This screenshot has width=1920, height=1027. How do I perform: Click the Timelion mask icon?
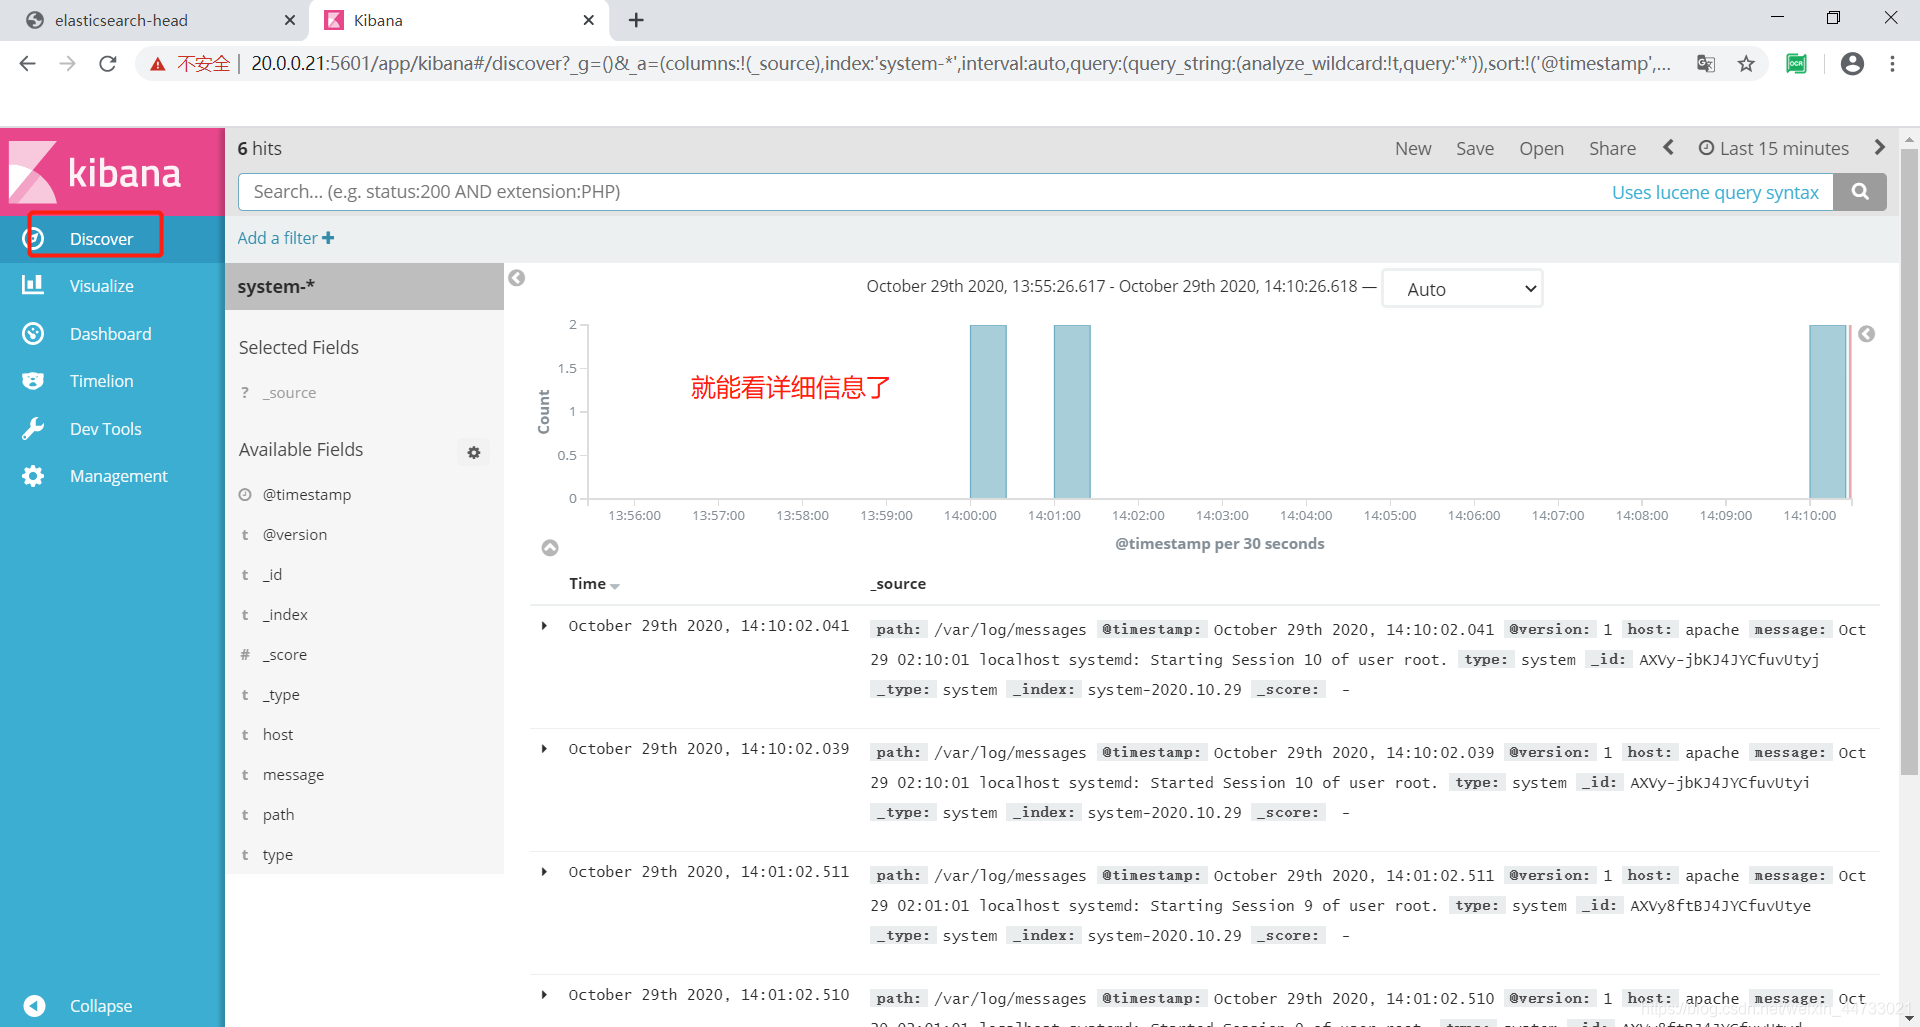(x=33, y=381)
